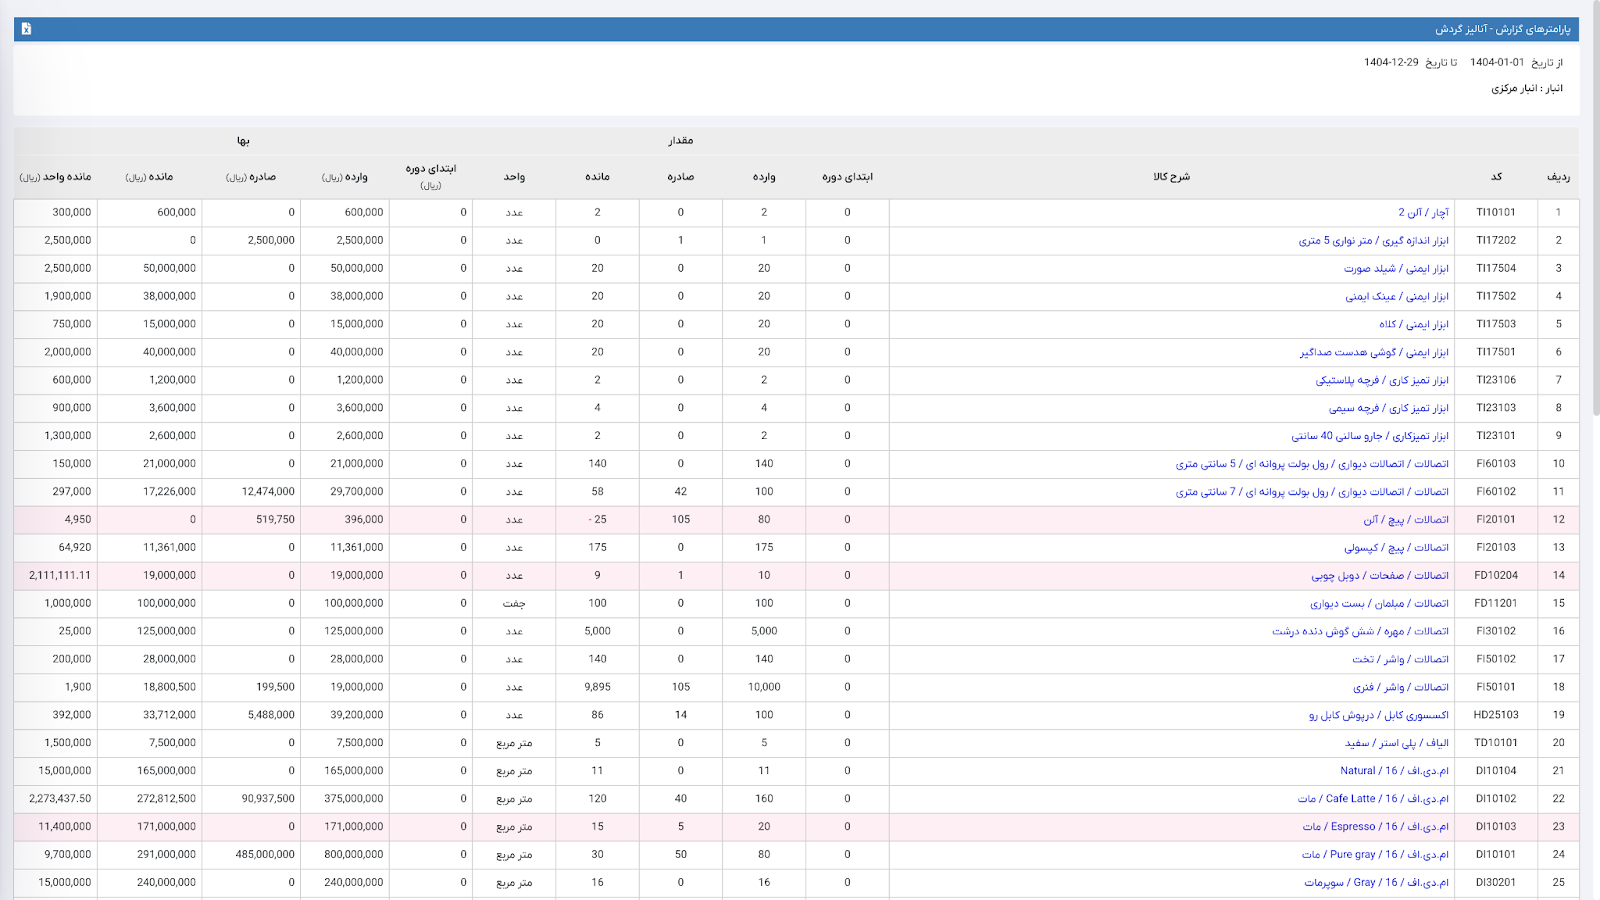Open the MDF 16 Cafe Latte item link
Image resolution: width=1600 pixels, height=900 pixels.
(x=1373, y=799)
